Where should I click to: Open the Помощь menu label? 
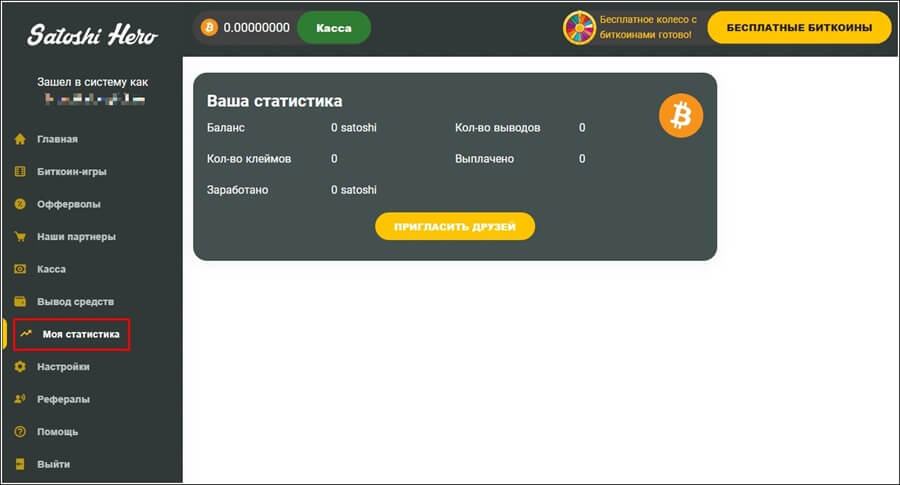pos(57,432)
